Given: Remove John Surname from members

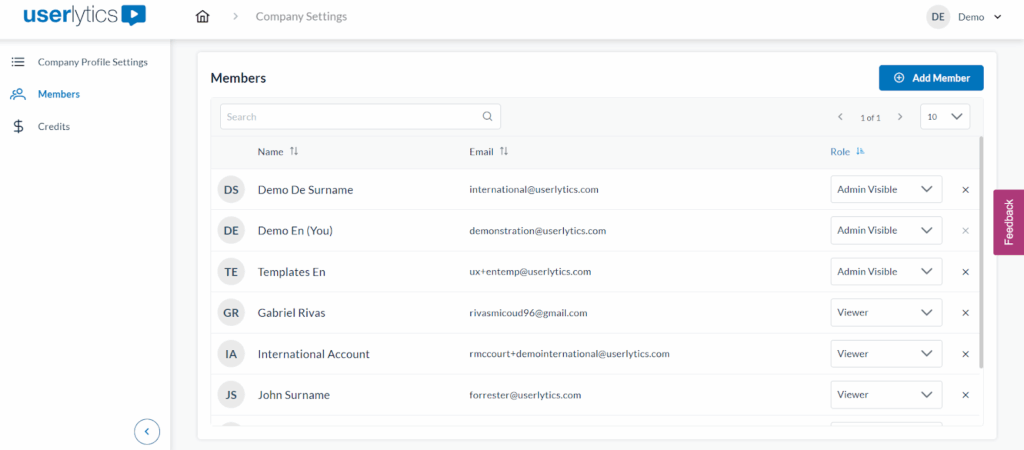Looking at the screenshot, I should (965, 395).
